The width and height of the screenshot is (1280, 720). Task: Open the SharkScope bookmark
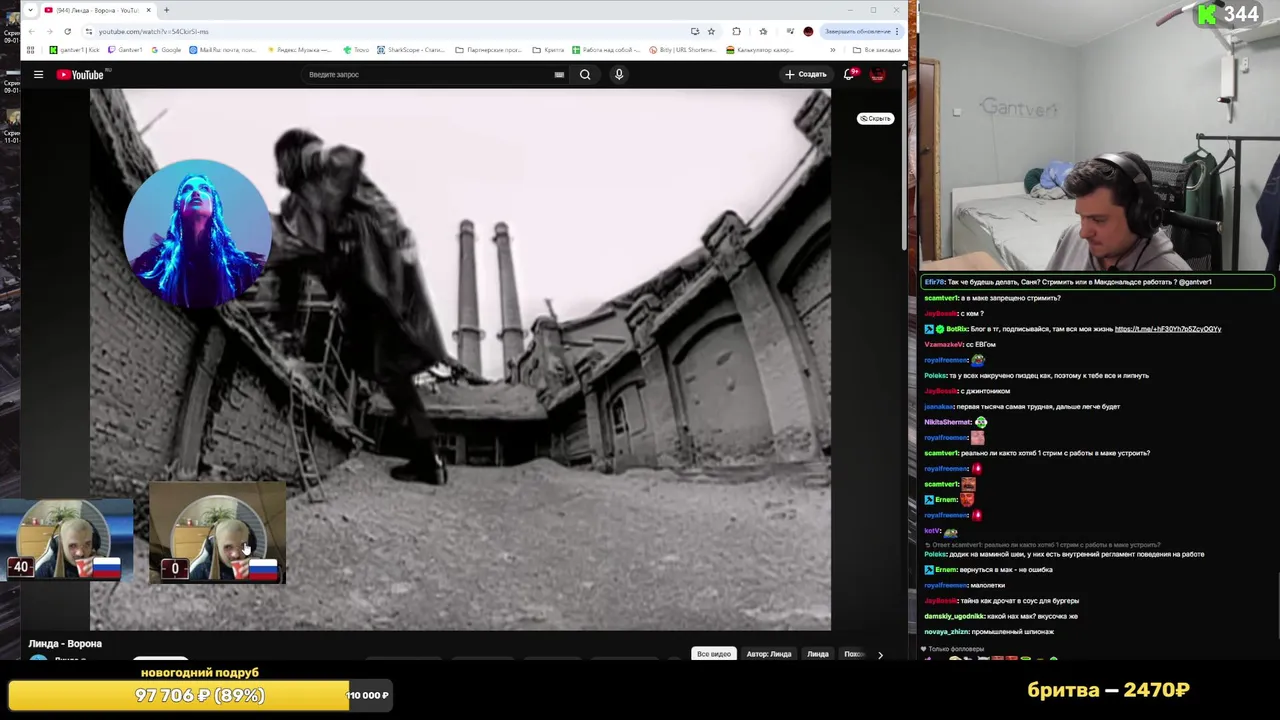pos(411,50)
